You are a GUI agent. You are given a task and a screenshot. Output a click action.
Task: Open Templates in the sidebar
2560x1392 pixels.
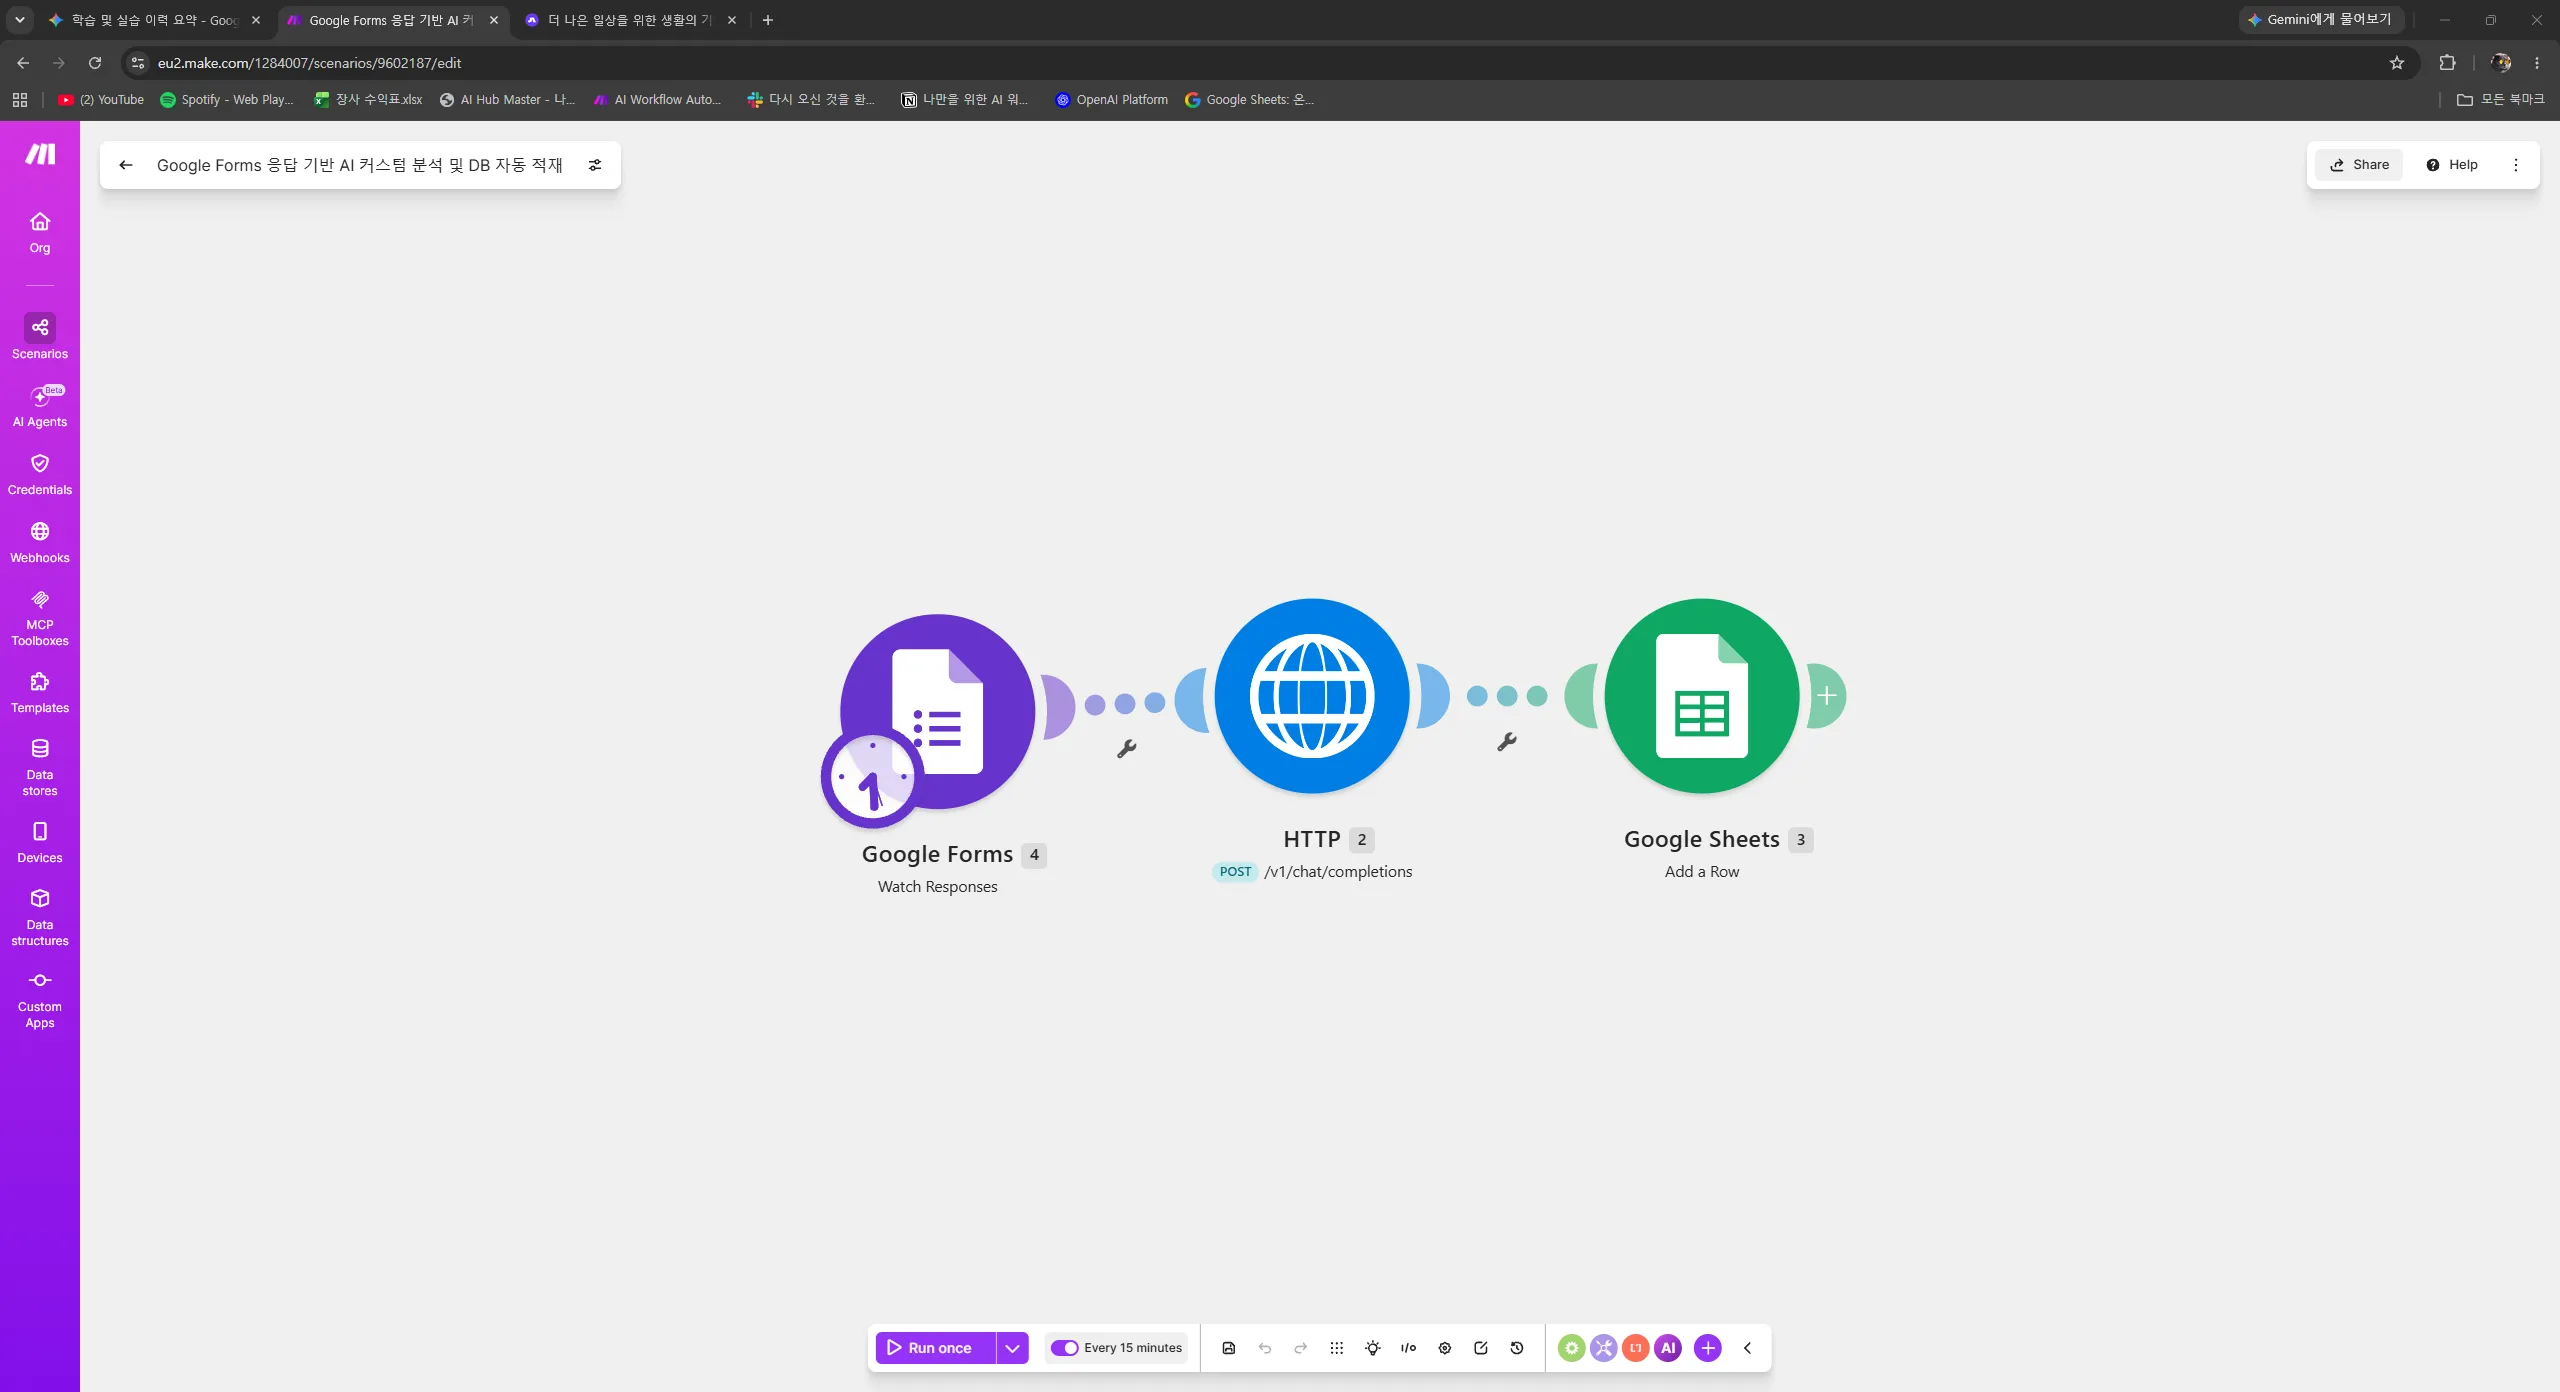[x=40, y=692]
